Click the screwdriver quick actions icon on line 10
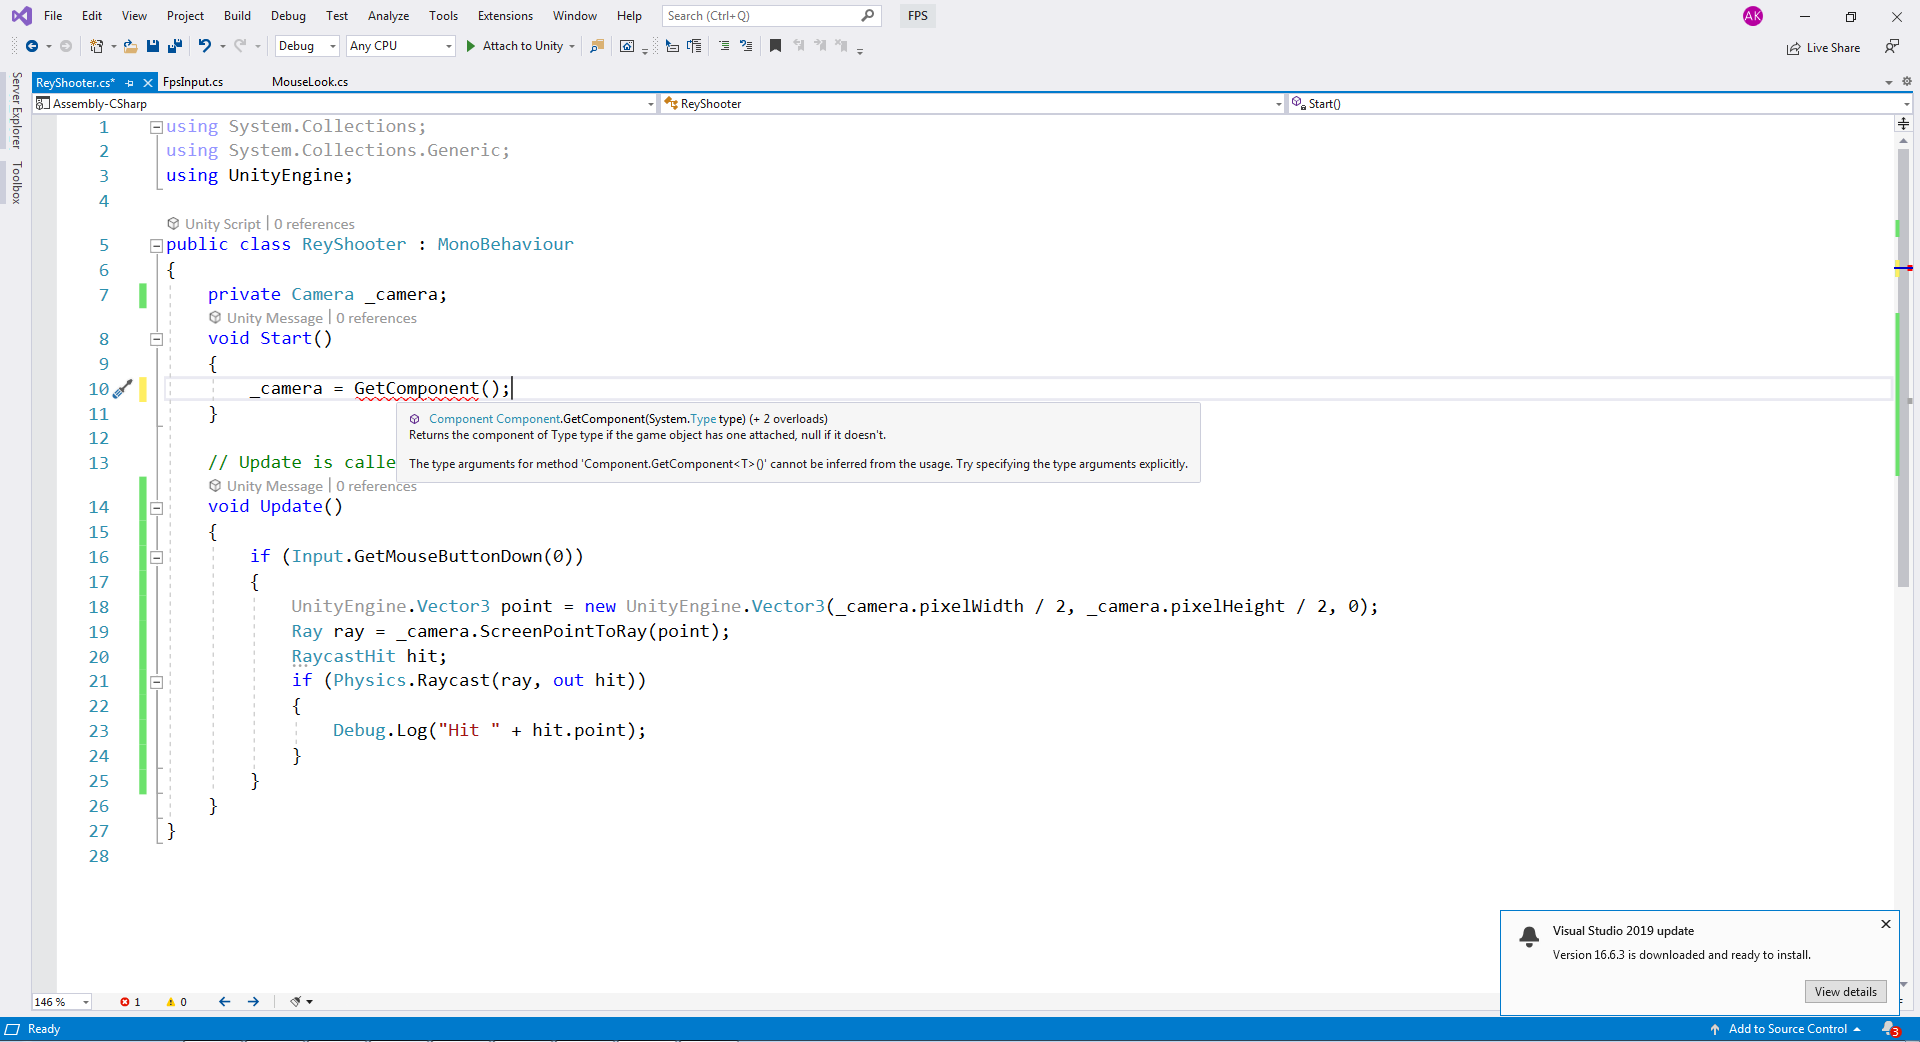 coord(123,389)
